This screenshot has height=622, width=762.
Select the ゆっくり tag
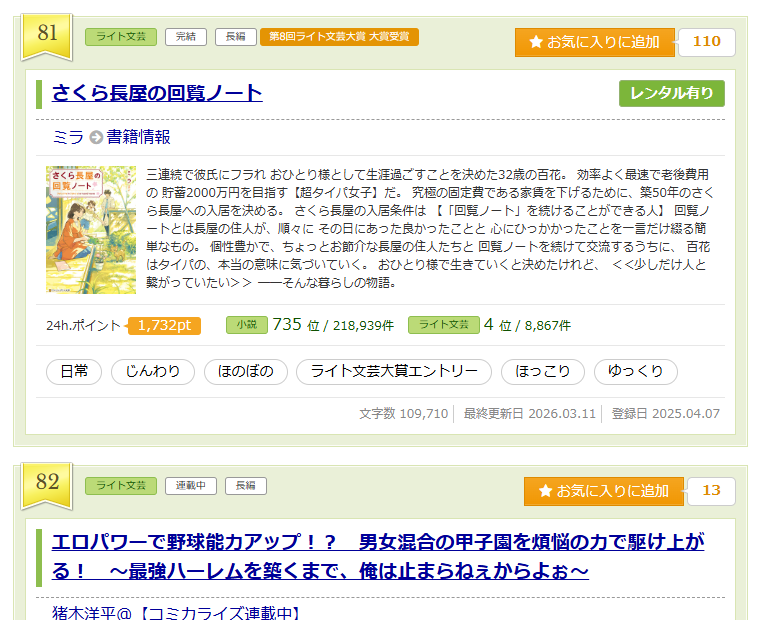tap(636, 372)
